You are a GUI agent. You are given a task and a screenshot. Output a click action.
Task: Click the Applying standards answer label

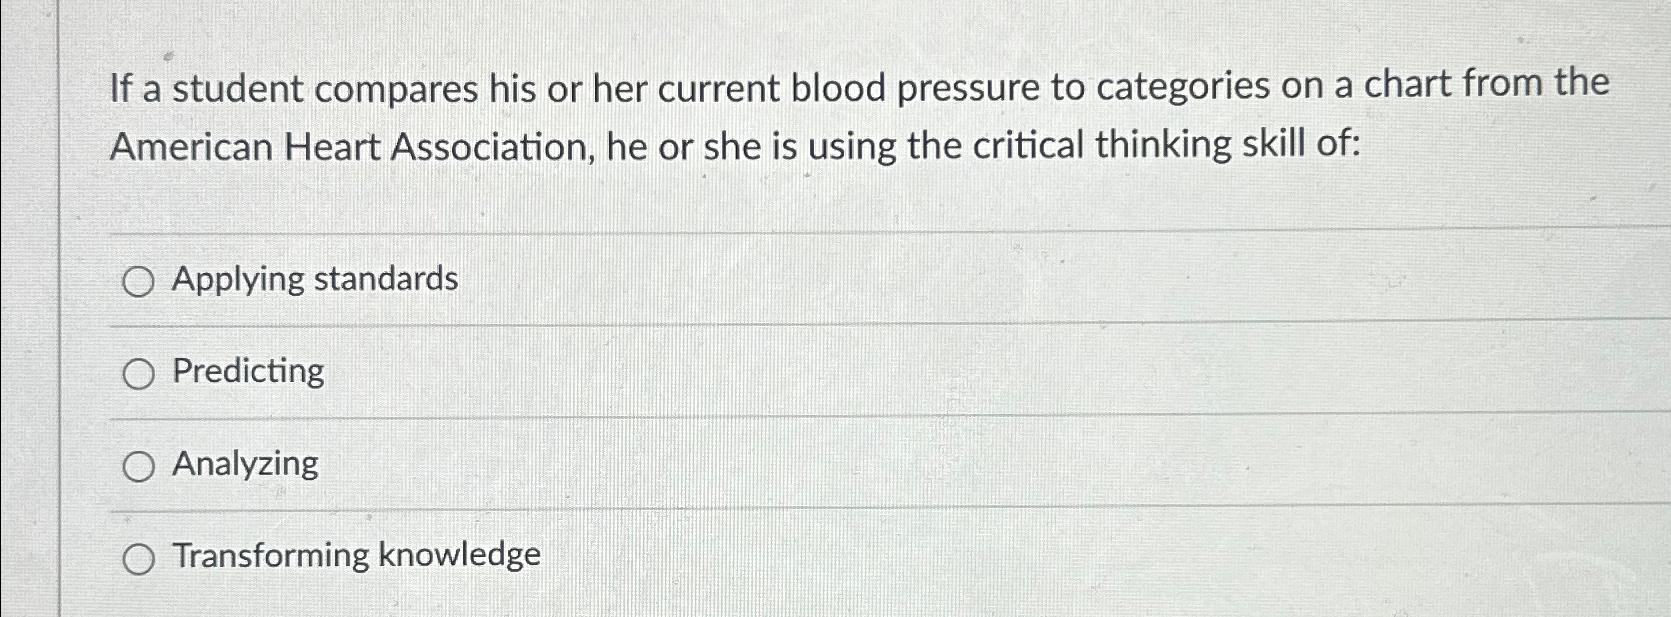315,279
